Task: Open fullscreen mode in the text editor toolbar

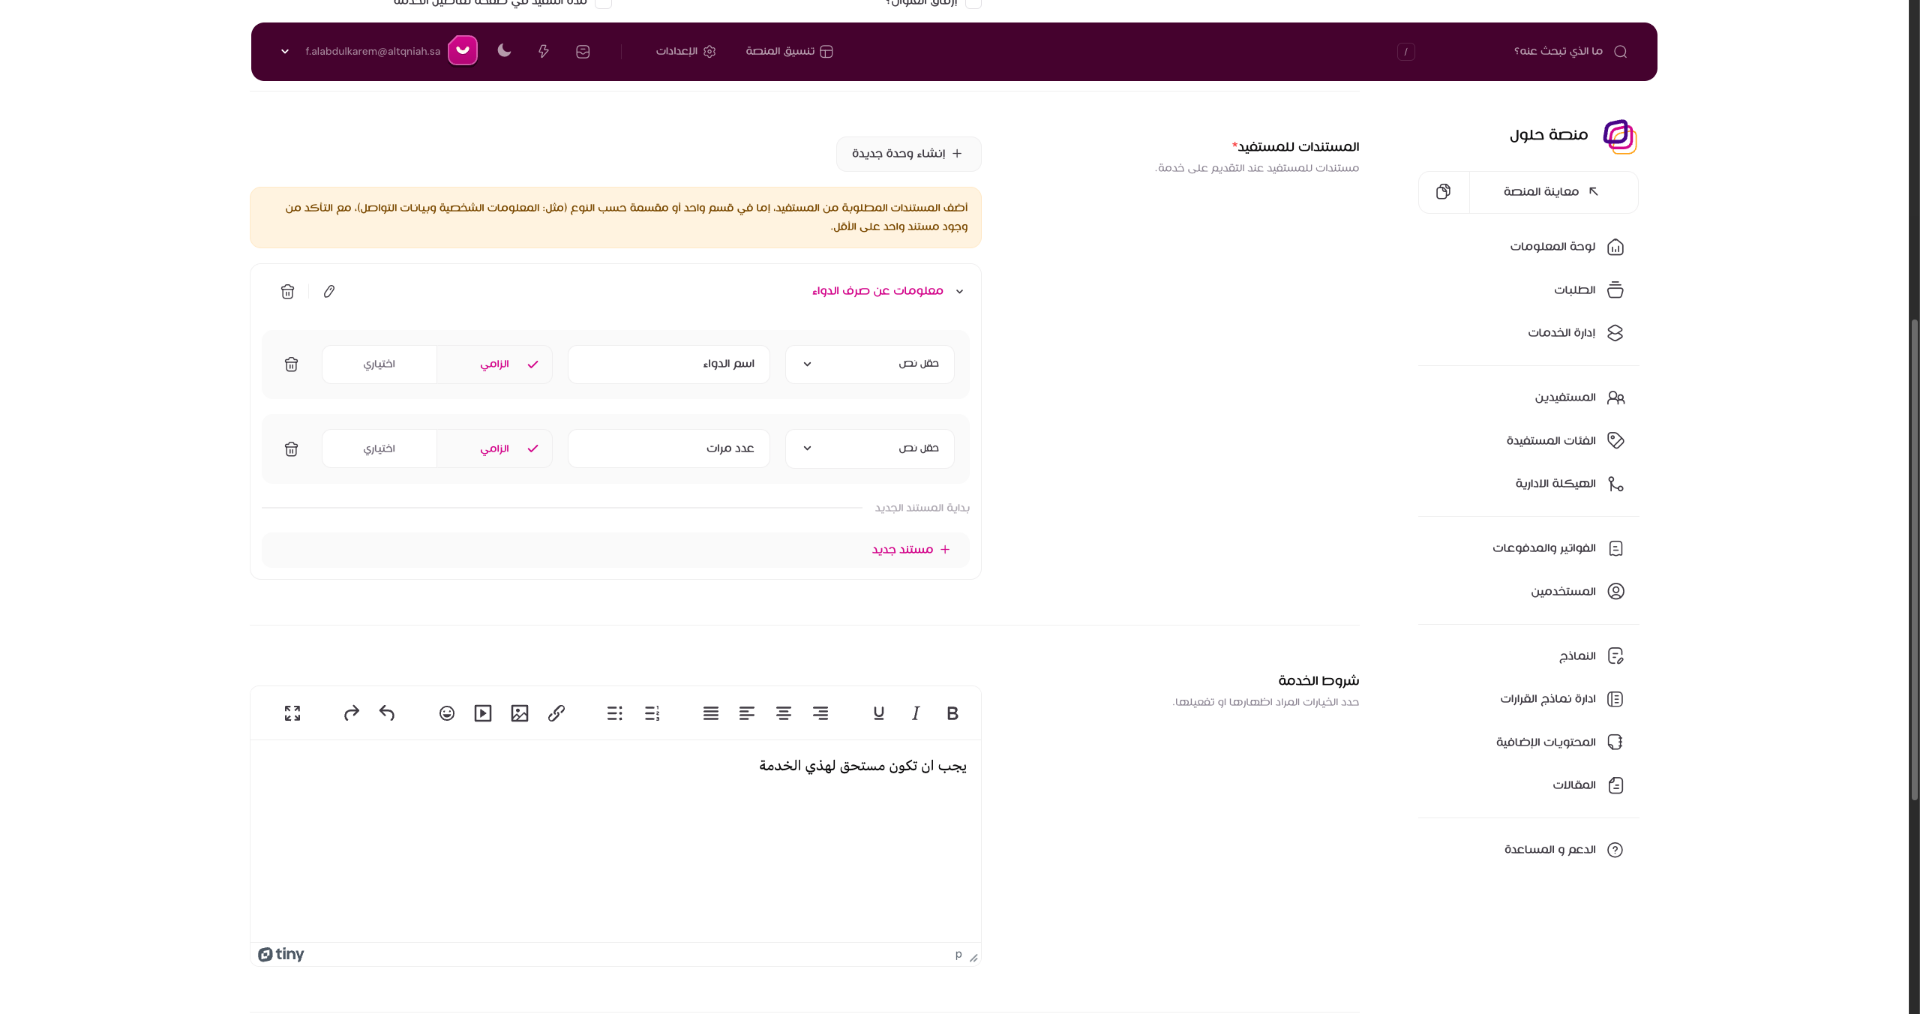Action: pos(291,713)
